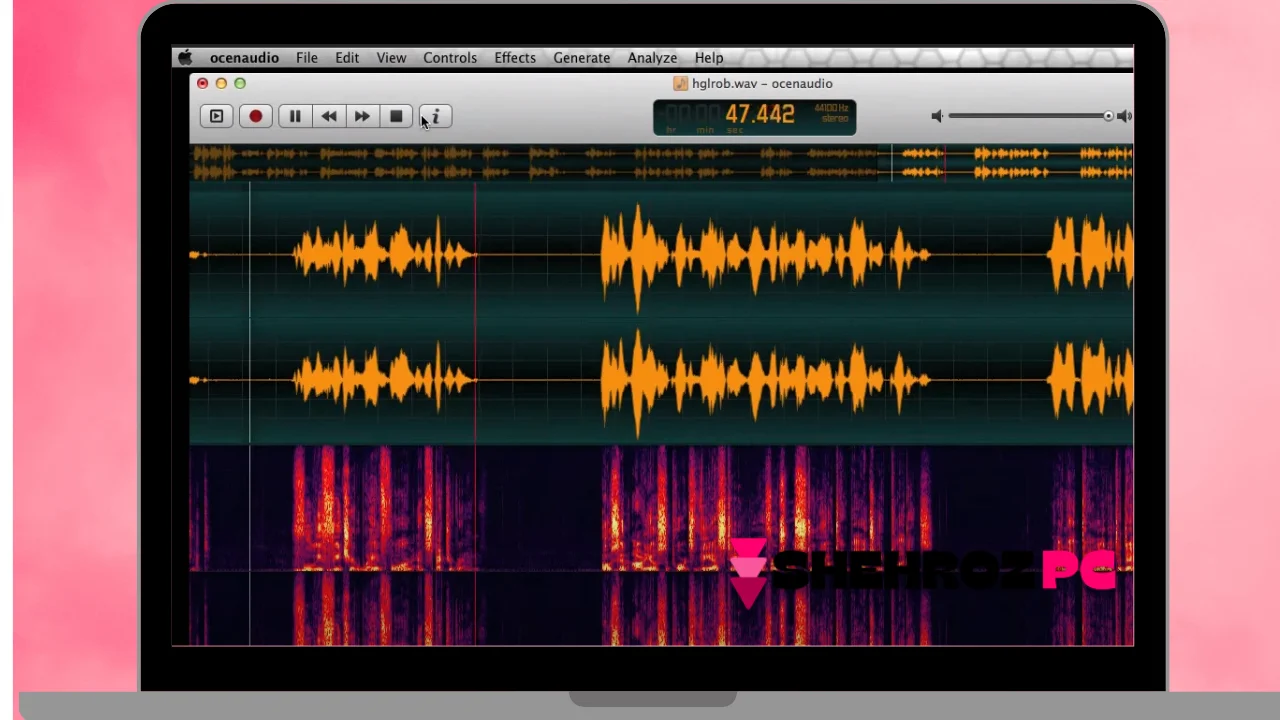Open the View menu
Viewport: 1280px width, 720px height.
[391, 58]
